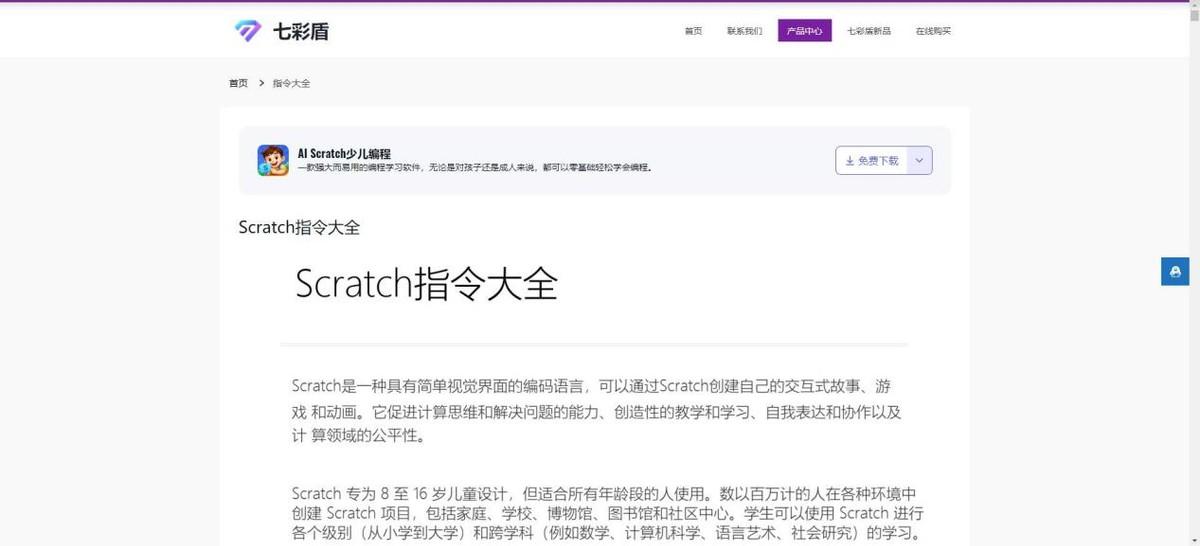Click the product description under AI Scratch少儿编程
The width and height of the screenshot is (1200, 546).
tap(475, 168)
